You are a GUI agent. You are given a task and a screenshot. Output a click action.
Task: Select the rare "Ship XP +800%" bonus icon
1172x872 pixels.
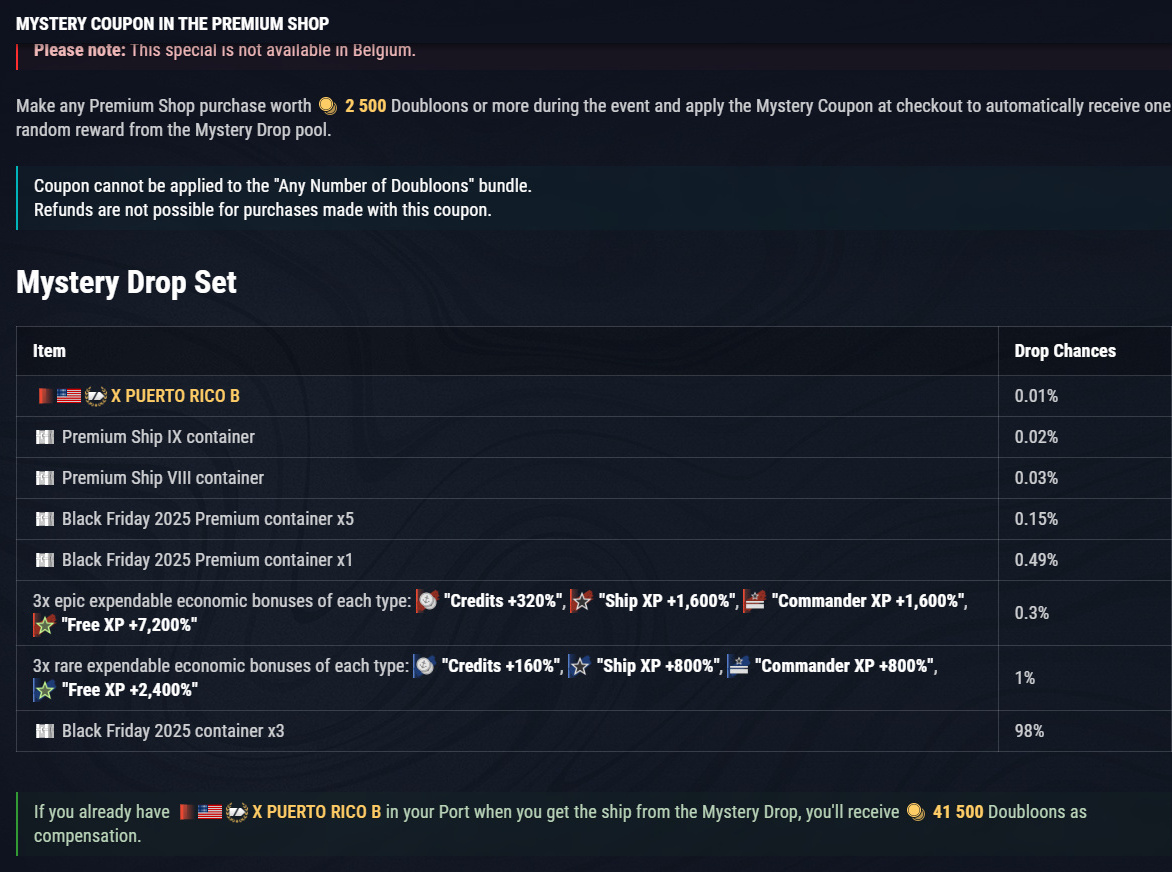(x=578, y=666)
